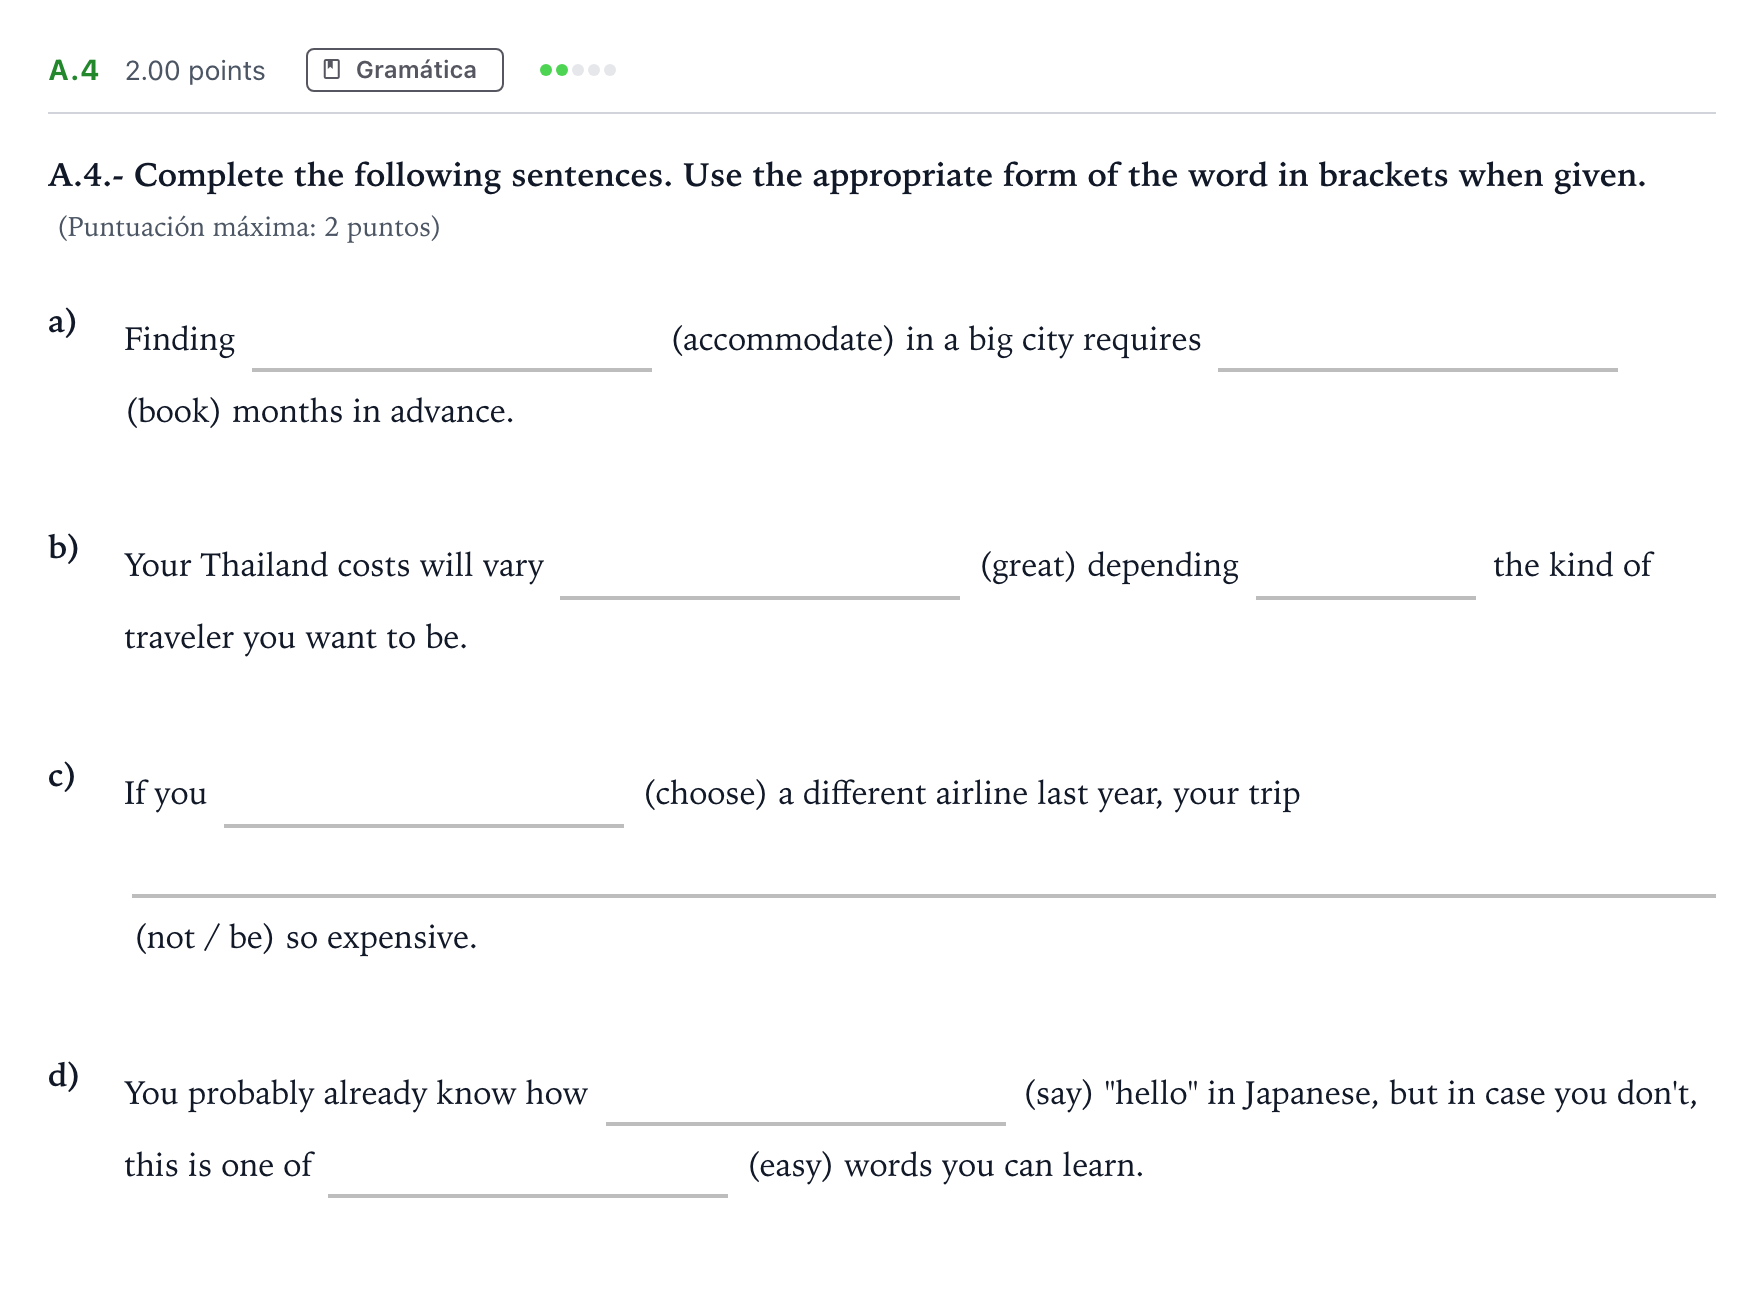Click the green difficulty dots indicator

point(578,70)
